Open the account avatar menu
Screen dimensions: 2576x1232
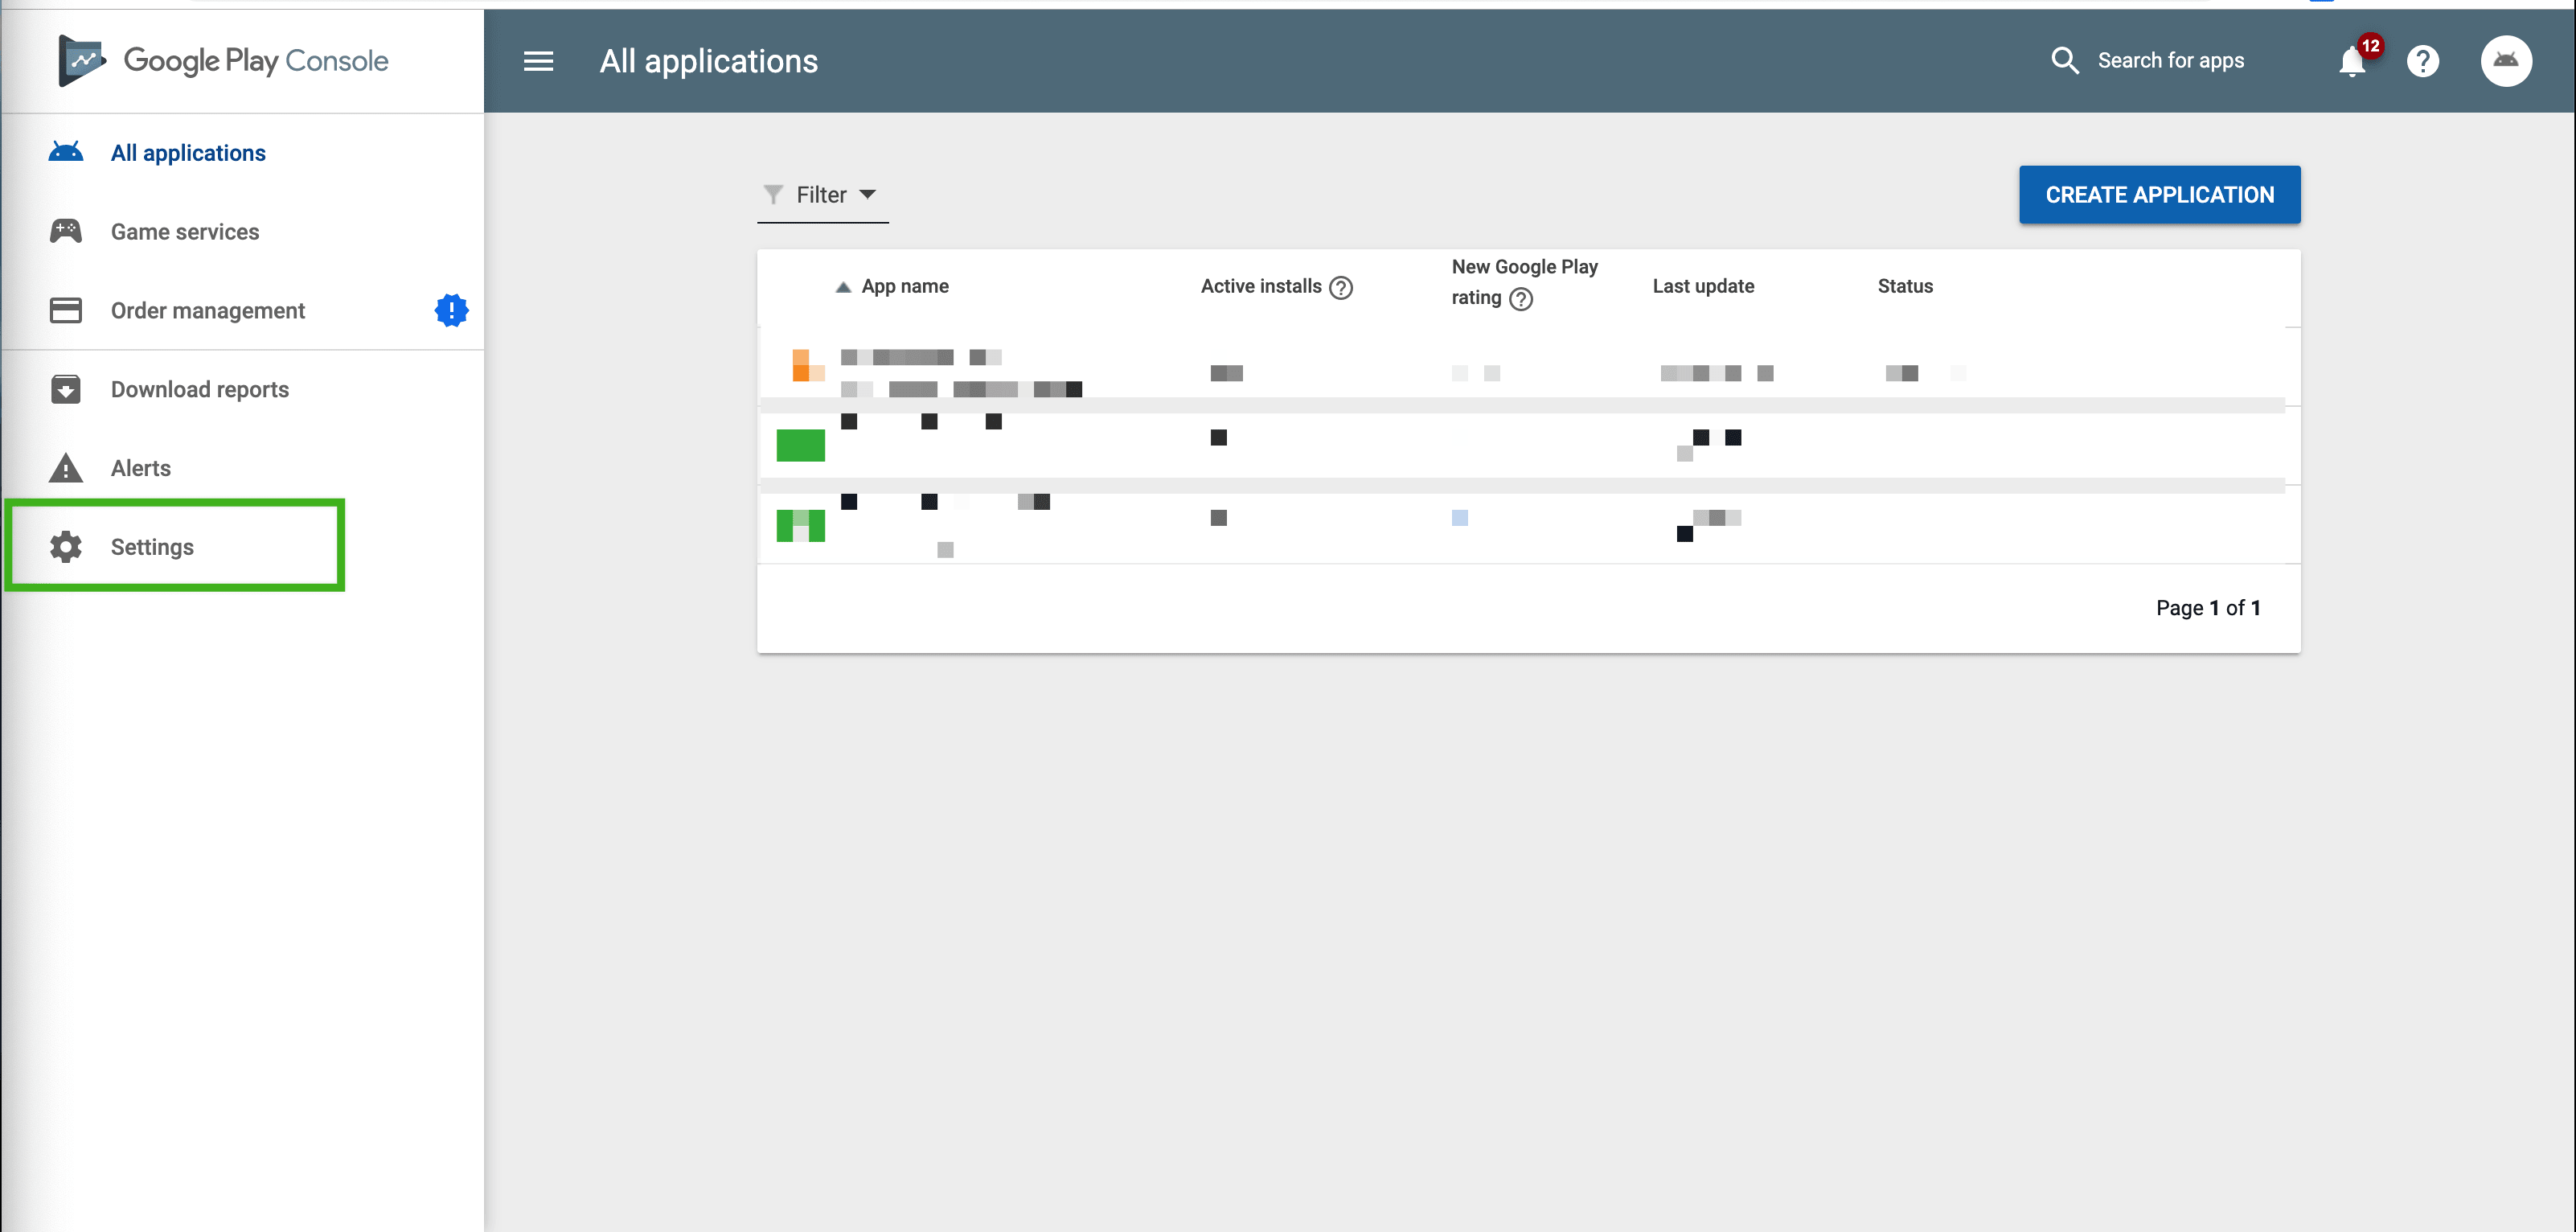click(2505, 61)
